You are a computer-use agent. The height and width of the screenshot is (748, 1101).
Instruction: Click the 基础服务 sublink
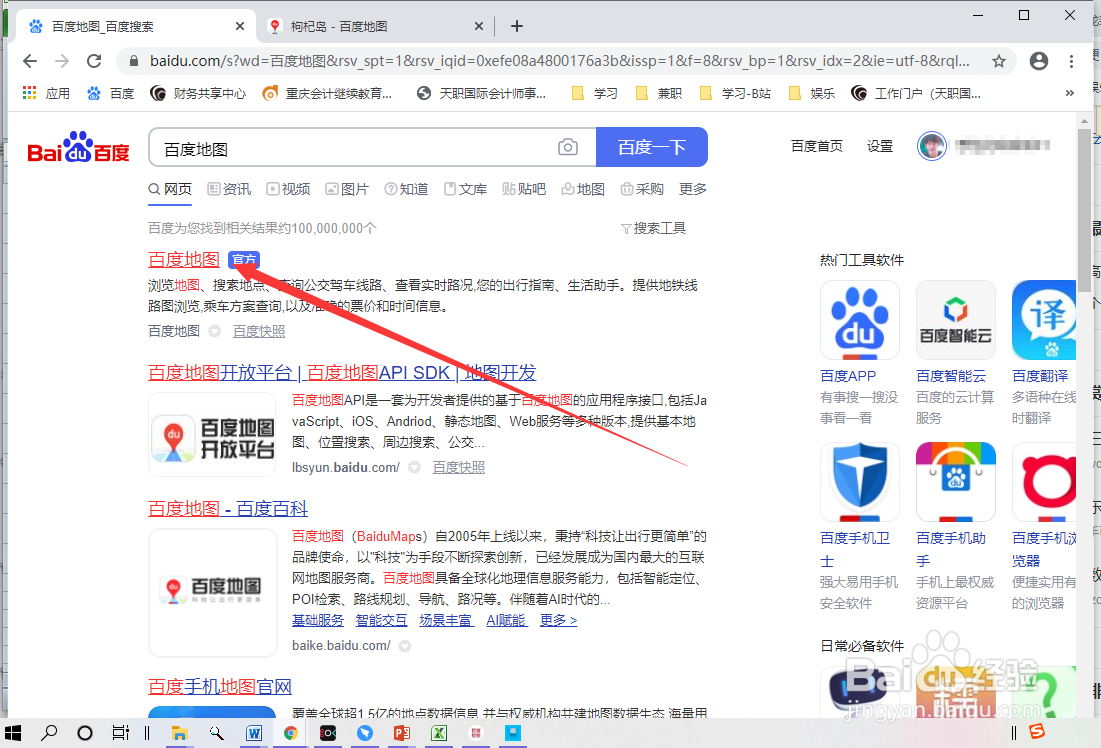point(318,620)
